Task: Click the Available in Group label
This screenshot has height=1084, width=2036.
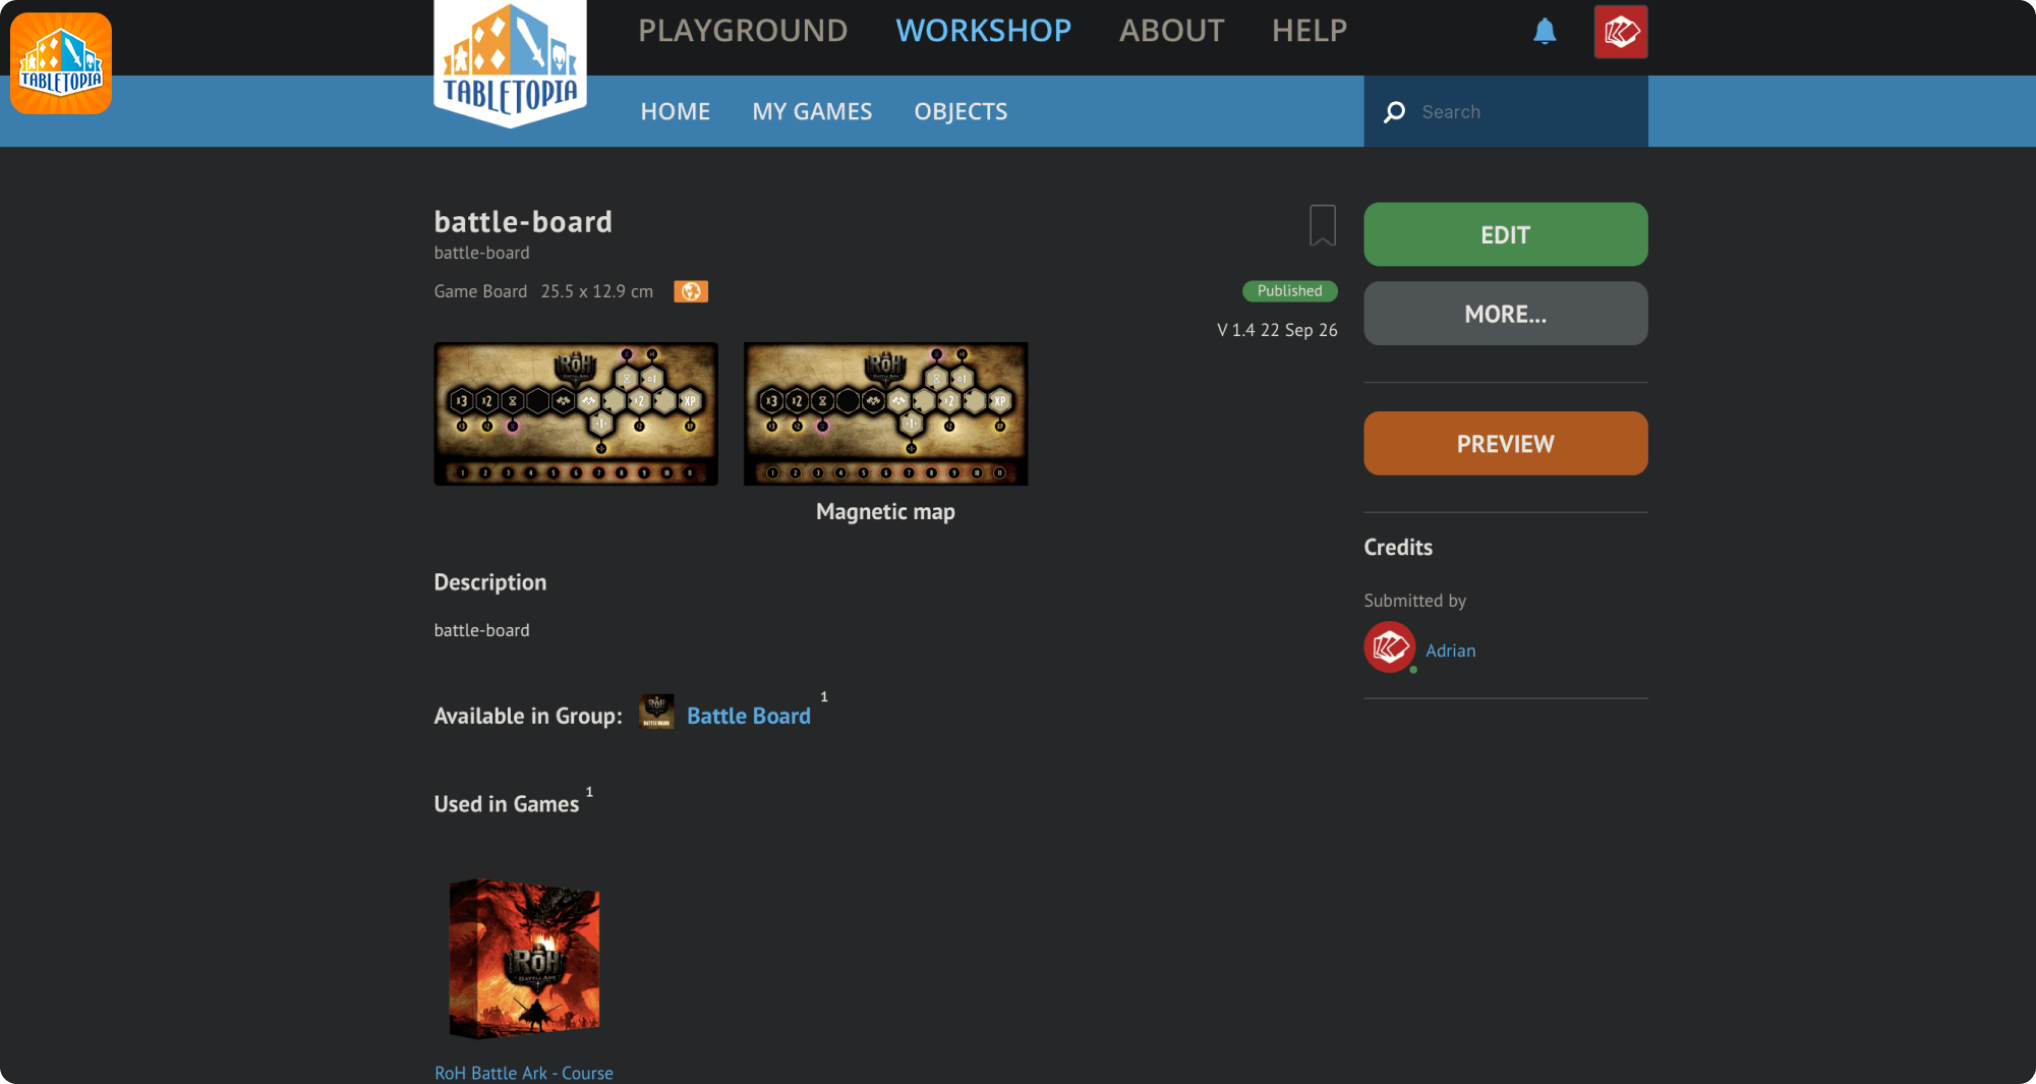Action: point(528,716)
